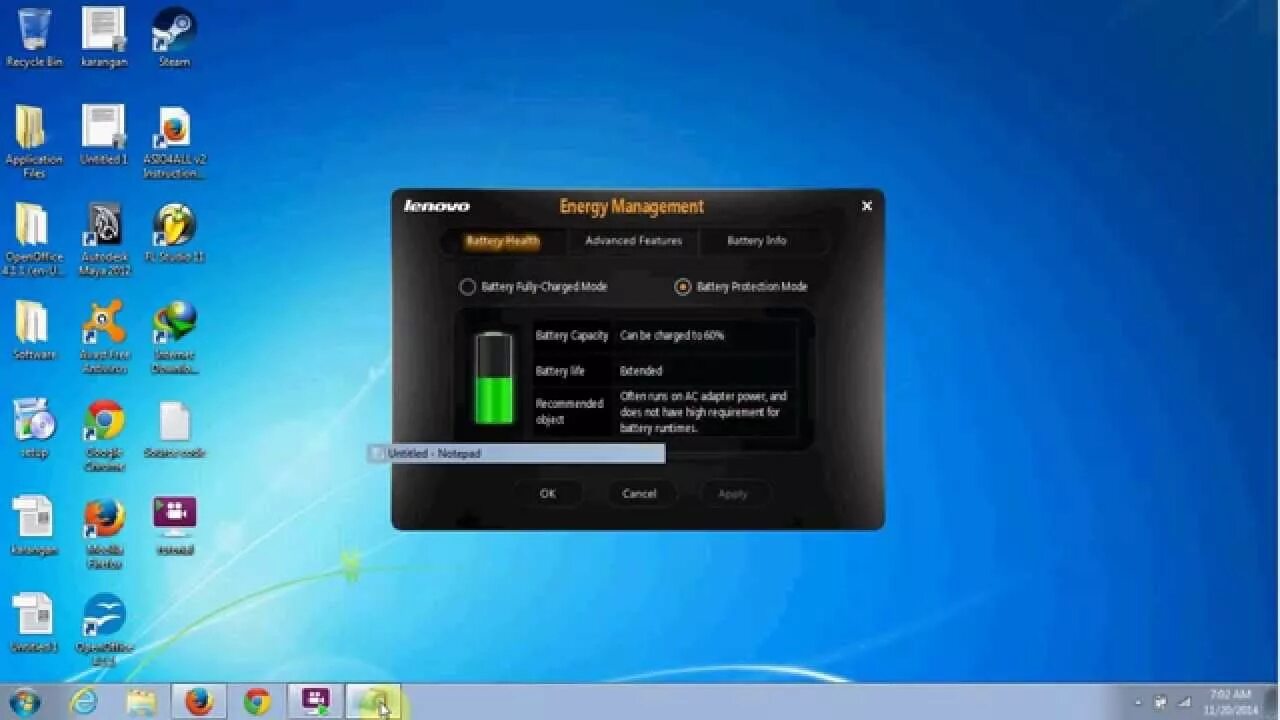Open Windows Explorer from the taskbar

pos(141,702)
